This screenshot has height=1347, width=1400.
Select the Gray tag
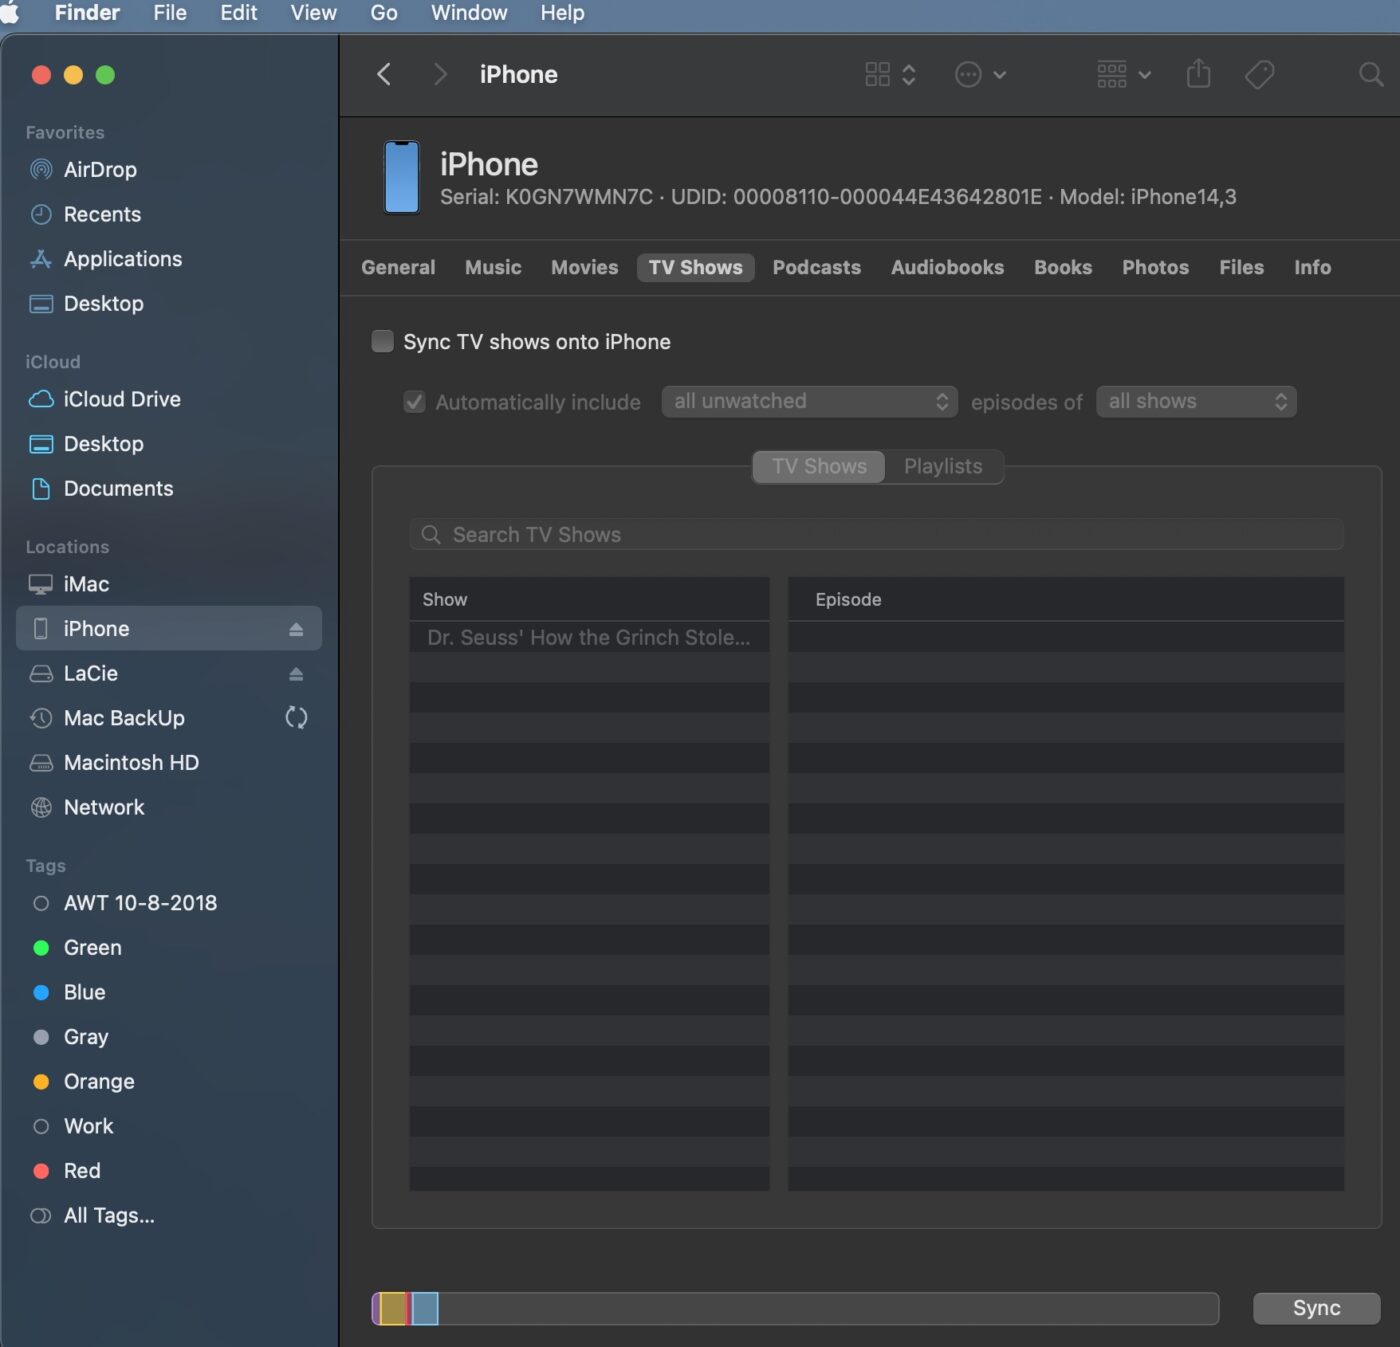tap(86, 1037)
